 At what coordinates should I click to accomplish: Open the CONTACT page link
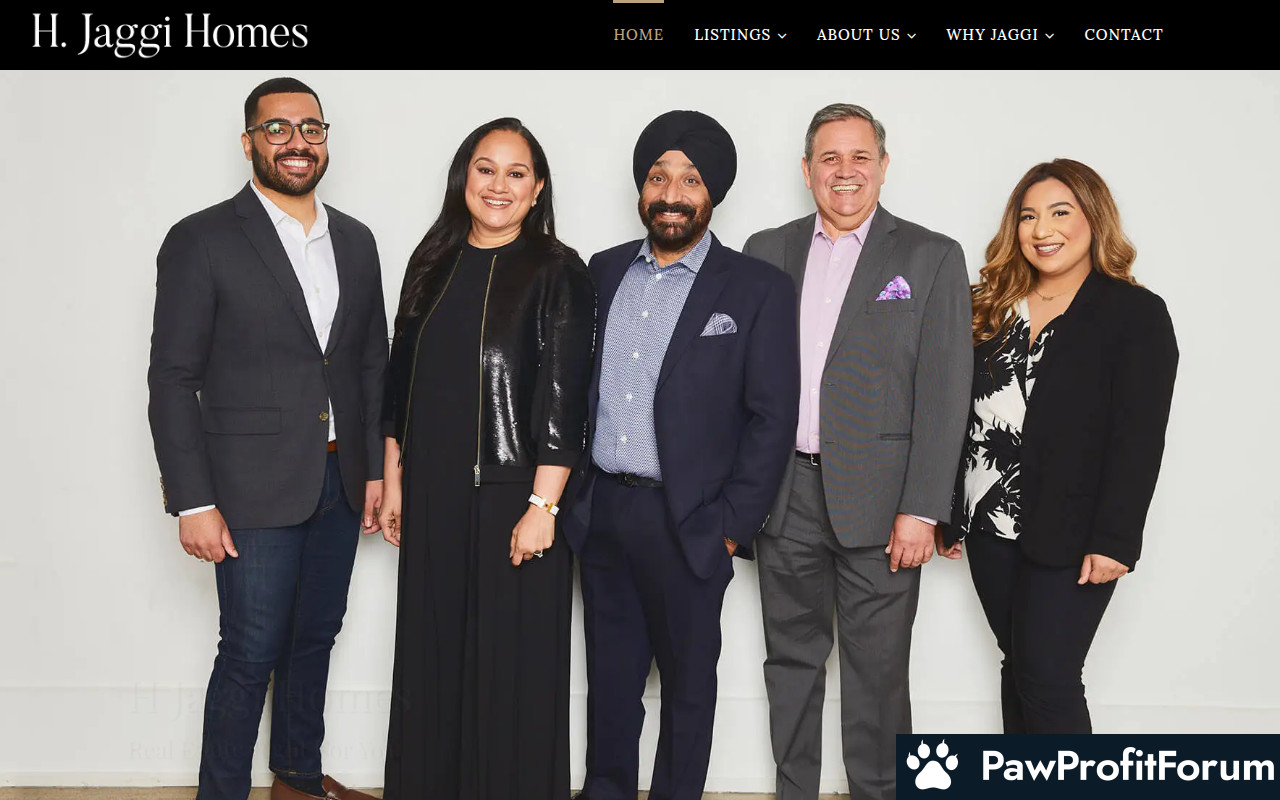pyautogui.click(x=1123, y=35)
